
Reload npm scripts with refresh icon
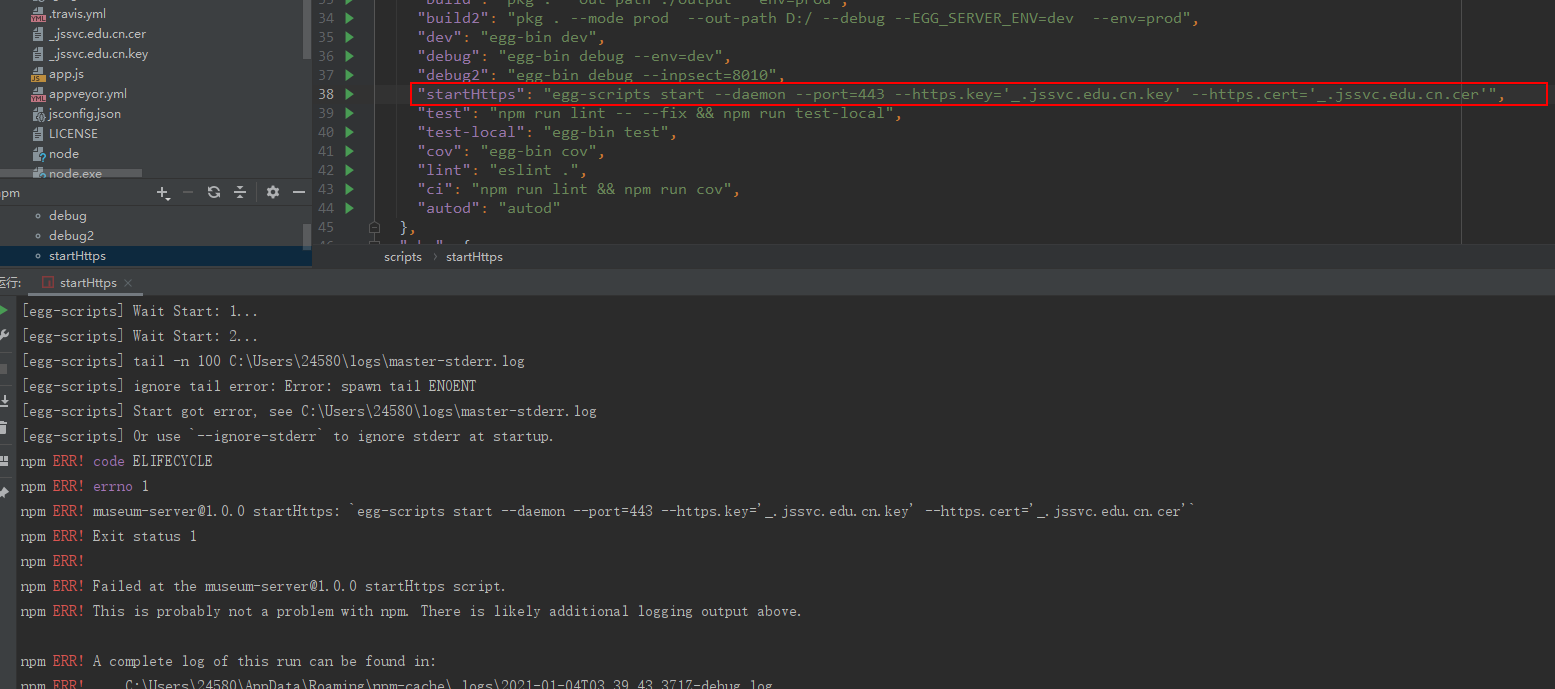(214, 192)
